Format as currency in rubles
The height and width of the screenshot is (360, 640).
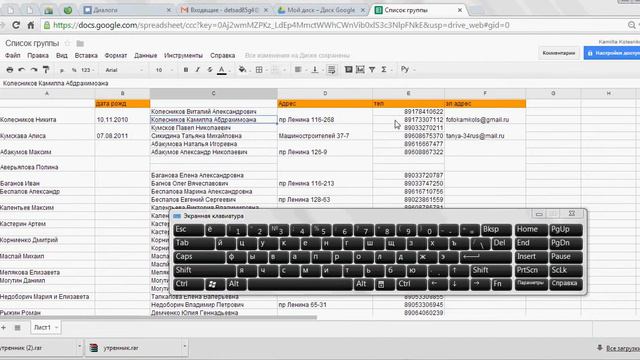click(x=62, y=70)
